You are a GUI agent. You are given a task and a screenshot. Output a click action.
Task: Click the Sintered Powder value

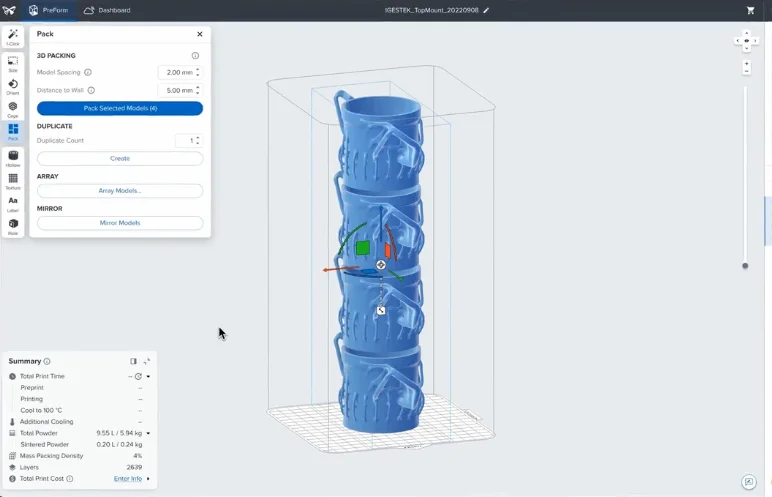119,445
